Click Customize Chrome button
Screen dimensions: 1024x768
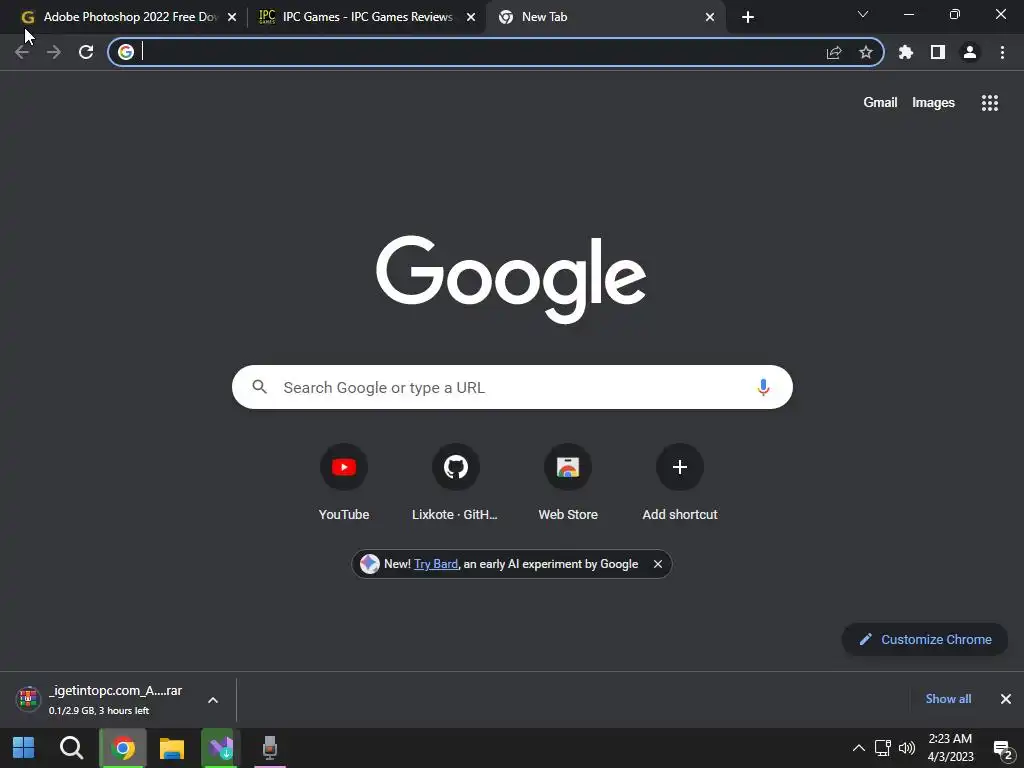tap(925, 639)
